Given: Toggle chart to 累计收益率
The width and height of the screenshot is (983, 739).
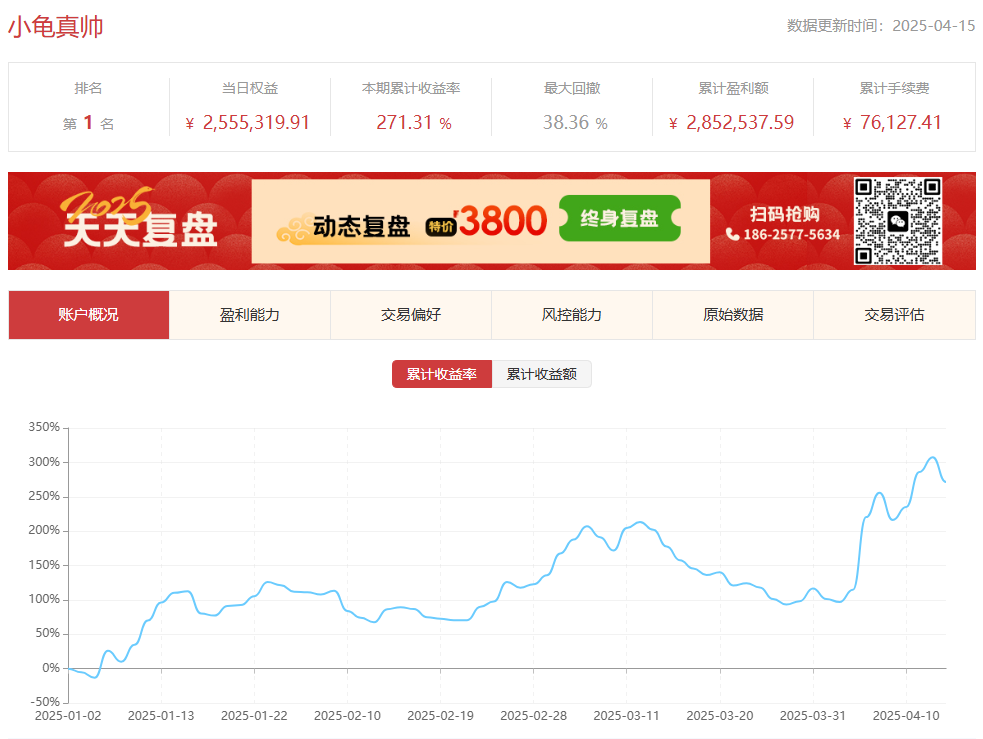Looking at the screenshot, I should pos(442,374).
